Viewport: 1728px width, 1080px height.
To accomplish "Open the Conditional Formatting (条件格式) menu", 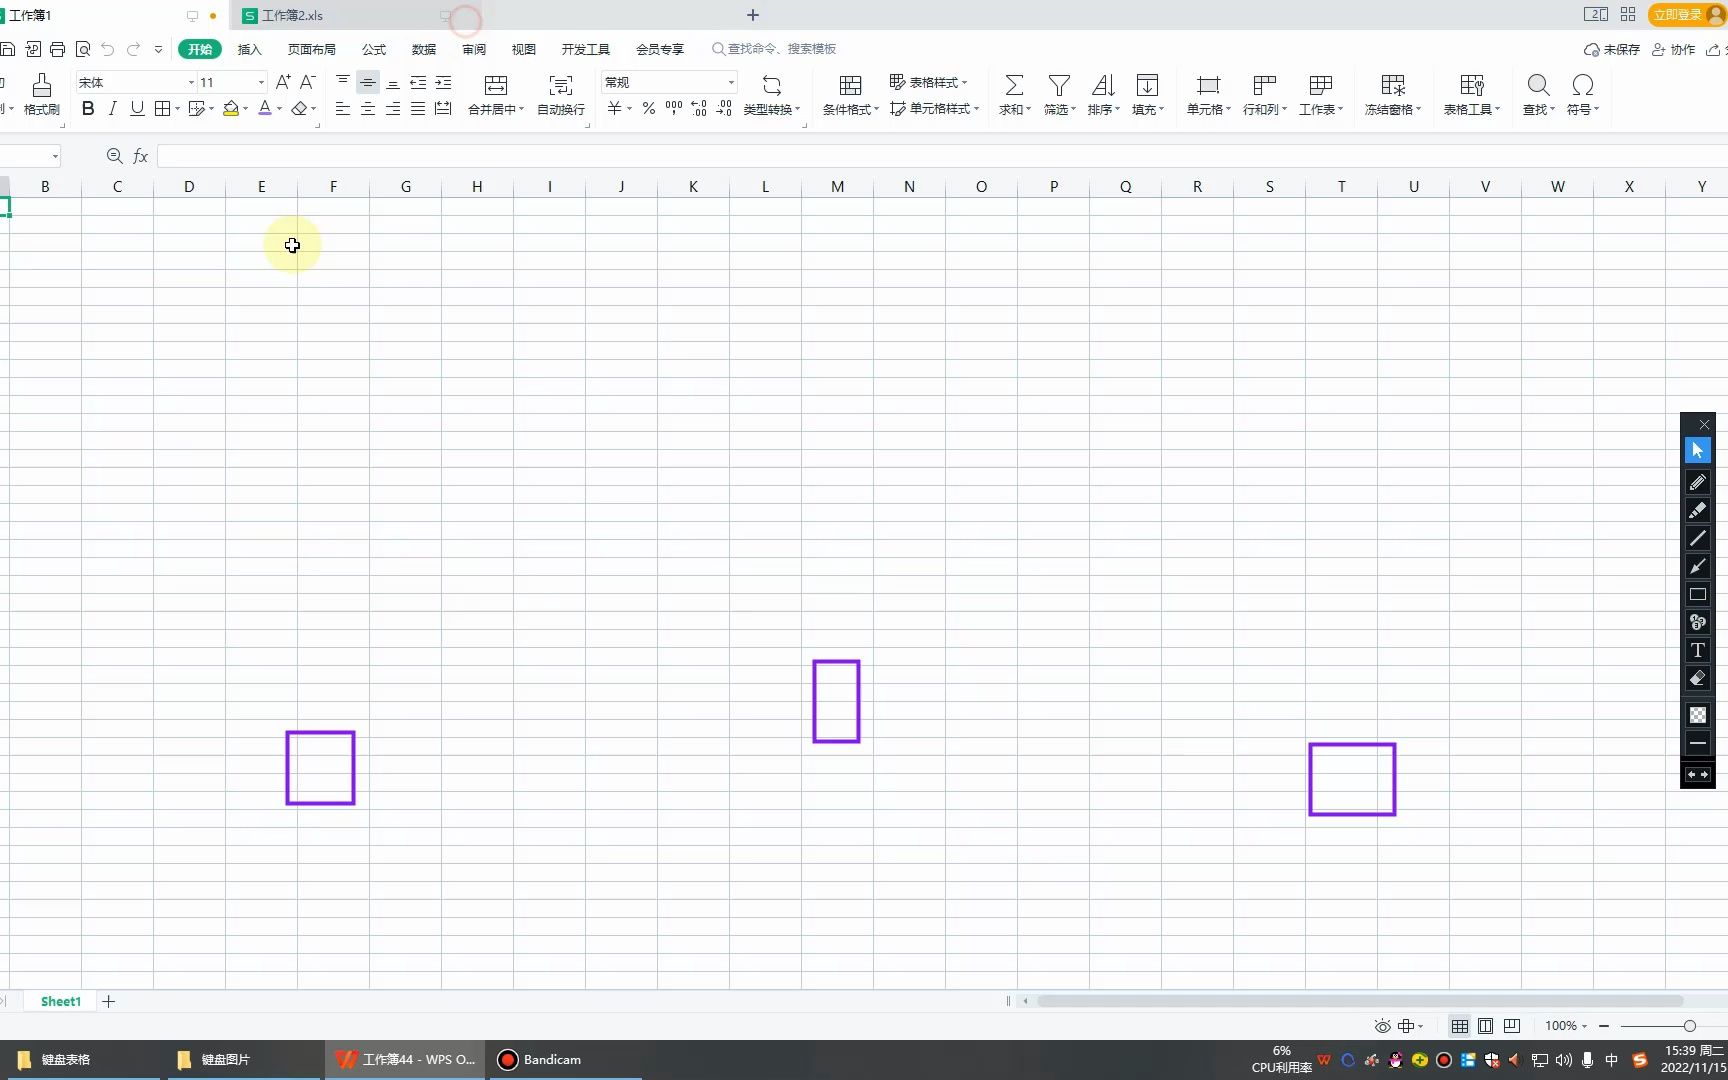I will pyautogui.click(x=850, y=95).
